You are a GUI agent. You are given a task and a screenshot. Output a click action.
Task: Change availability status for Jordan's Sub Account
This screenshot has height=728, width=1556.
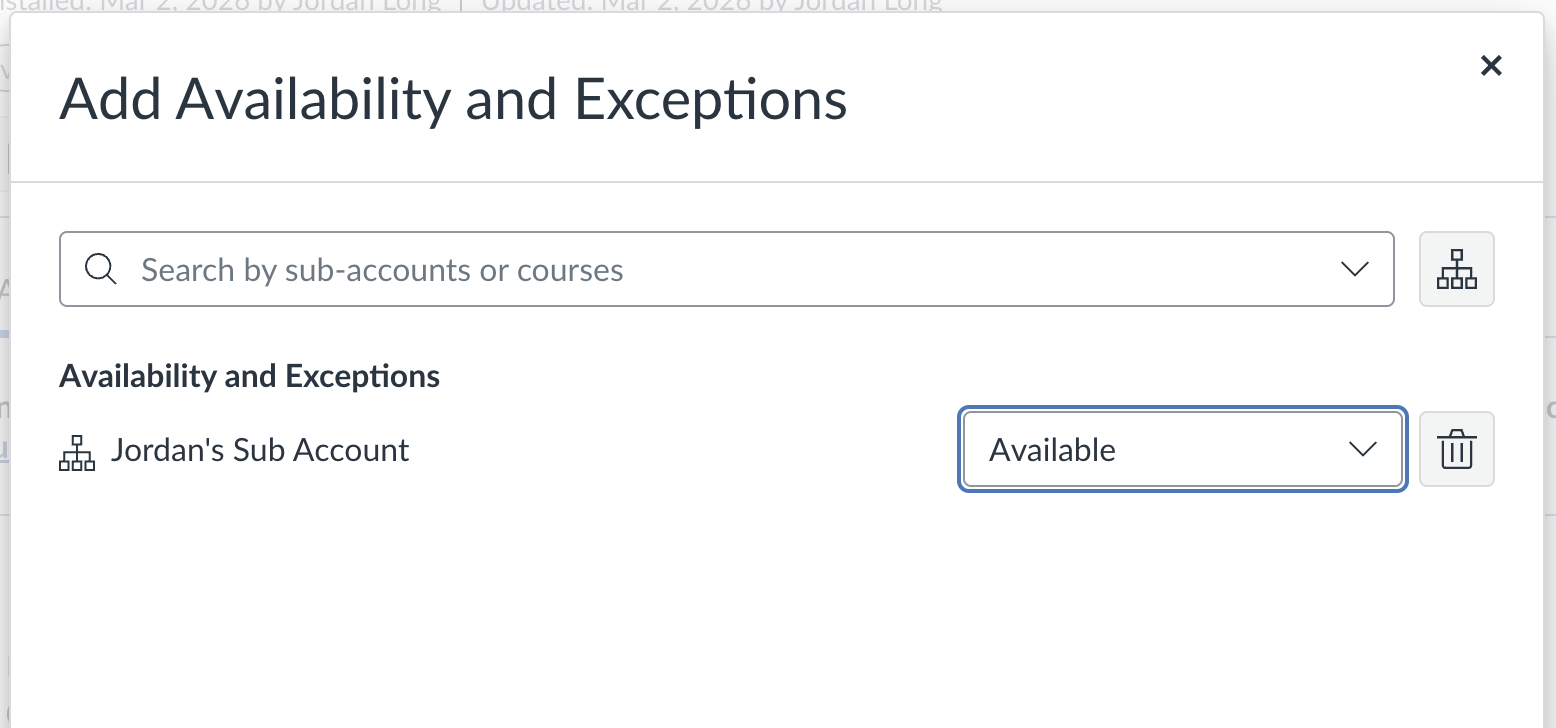(1181, 449)
